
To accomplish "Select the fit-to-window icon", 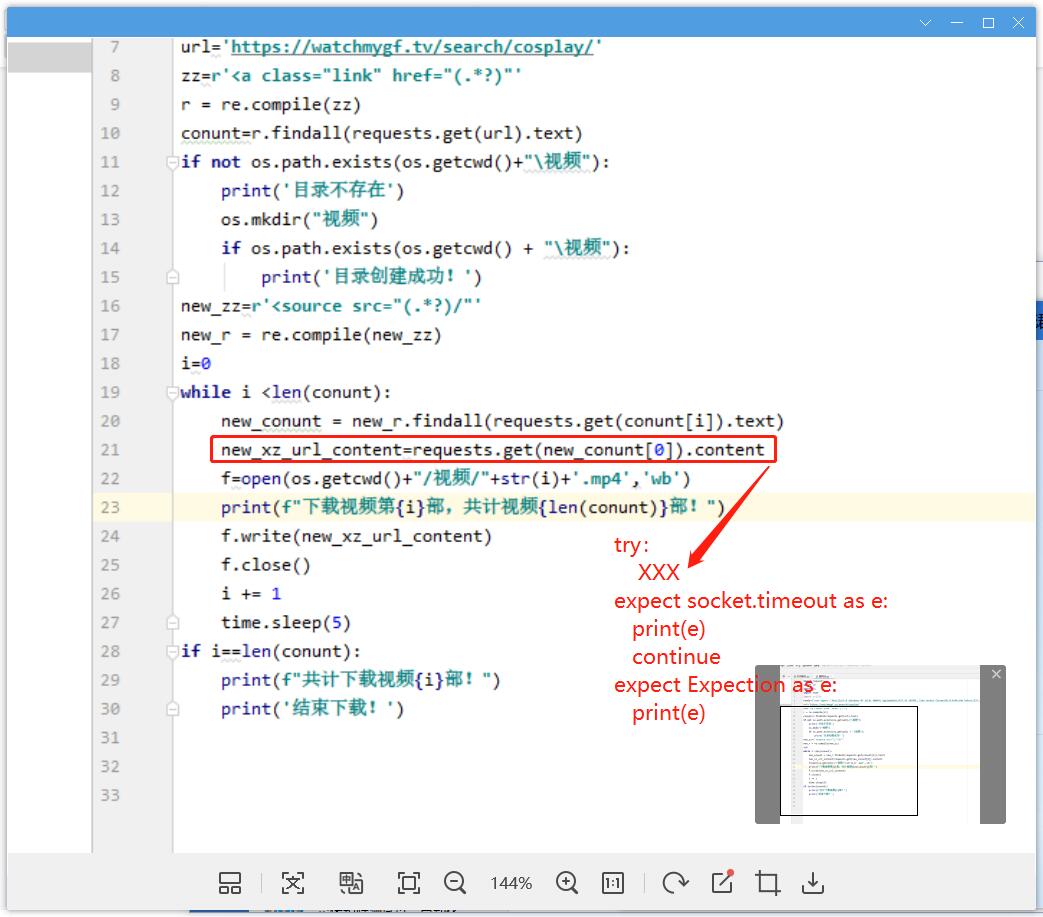I will point(408,883).
